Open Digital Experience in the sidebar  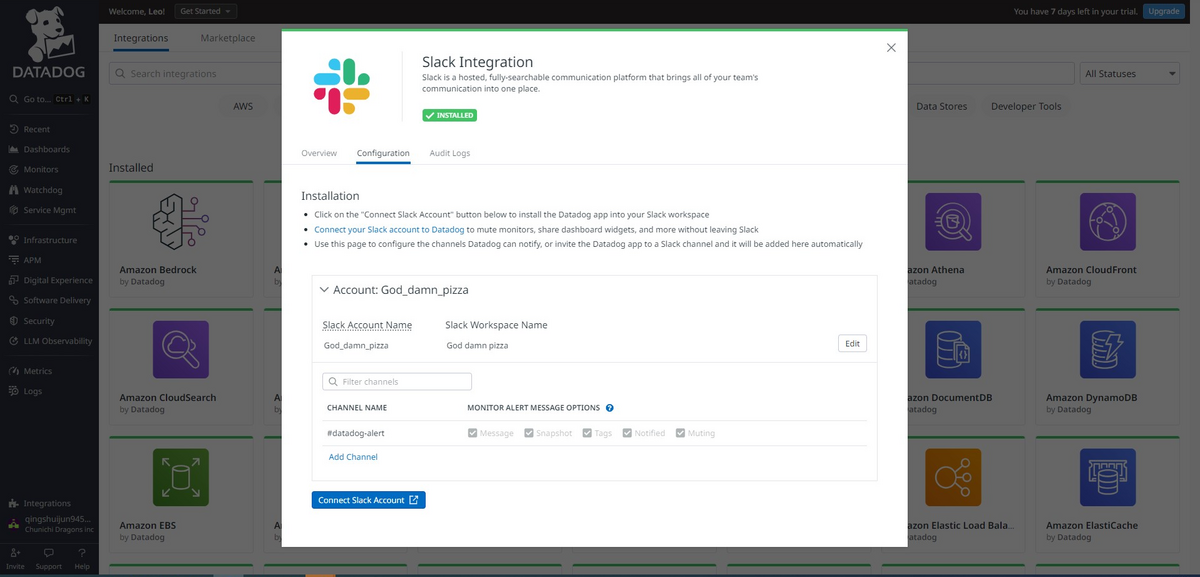coord(50,280)
